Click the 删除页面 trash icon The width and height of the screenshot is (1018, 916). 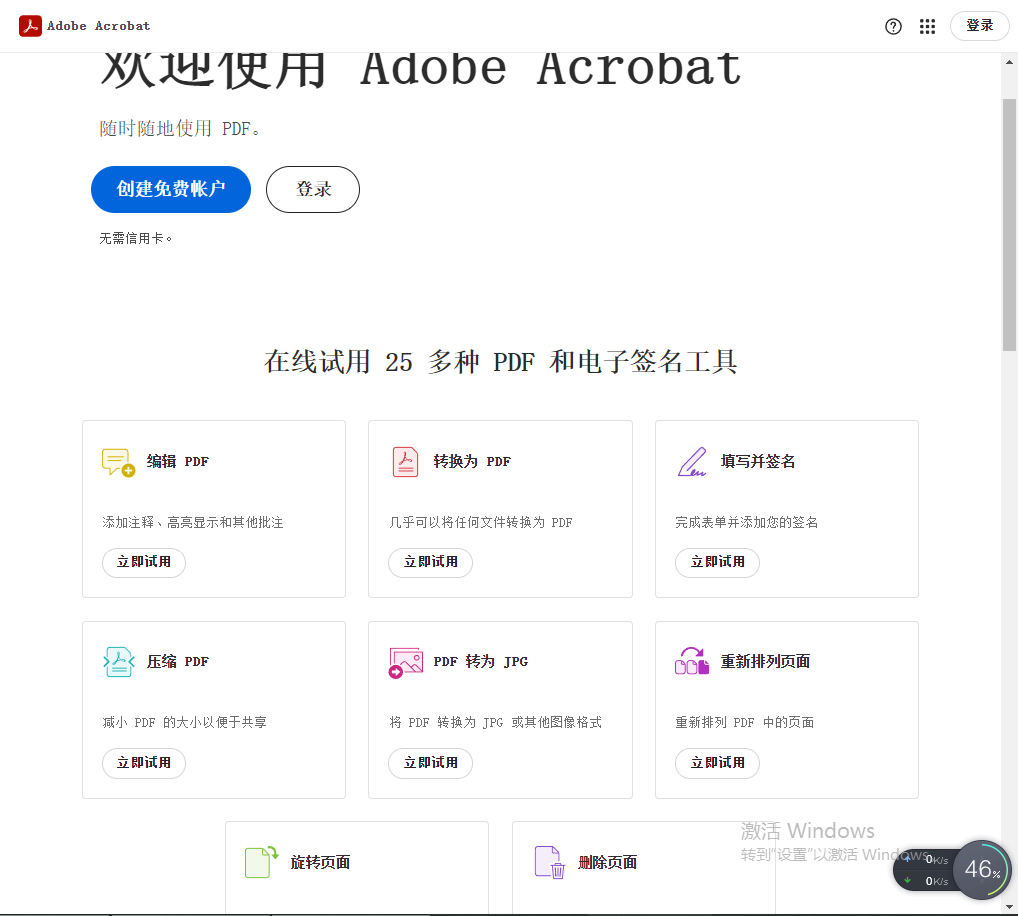[x=549, y=862]
